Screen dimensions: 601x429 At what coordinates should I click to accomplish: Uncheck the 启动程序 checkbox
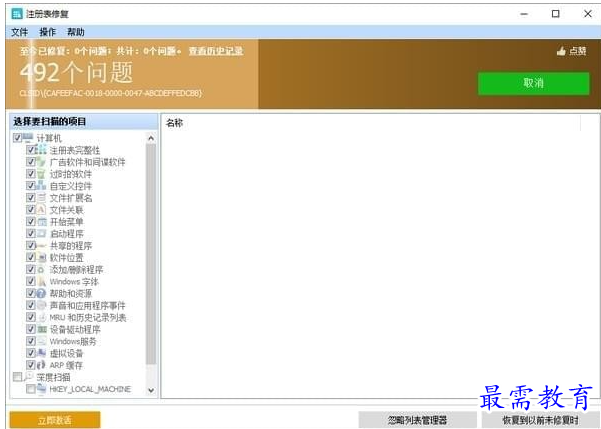click(x=31, y=233)
